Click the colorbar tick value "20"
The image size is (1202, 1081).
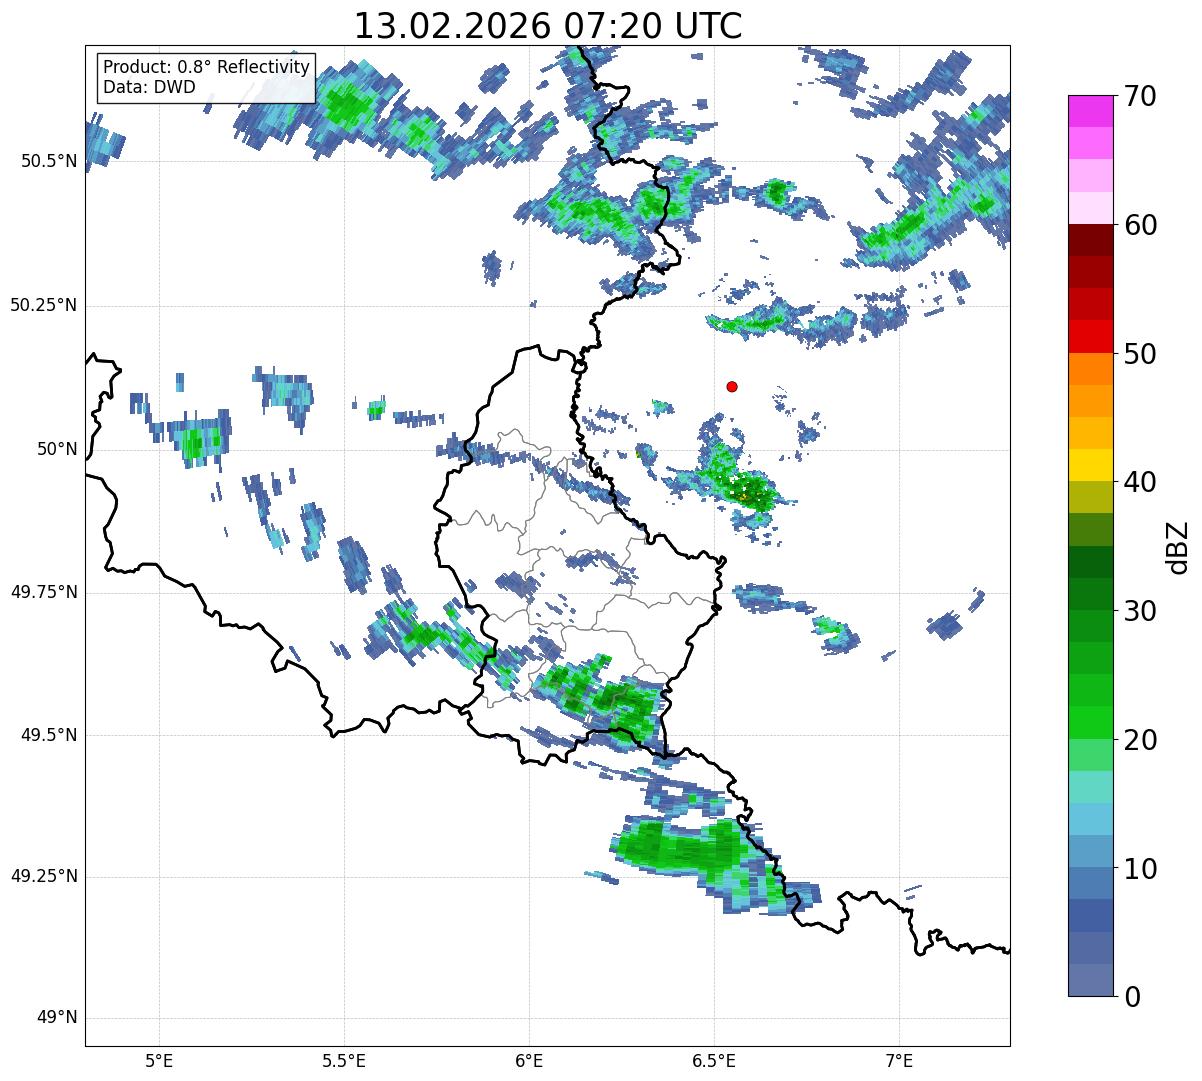(1139, 740)
